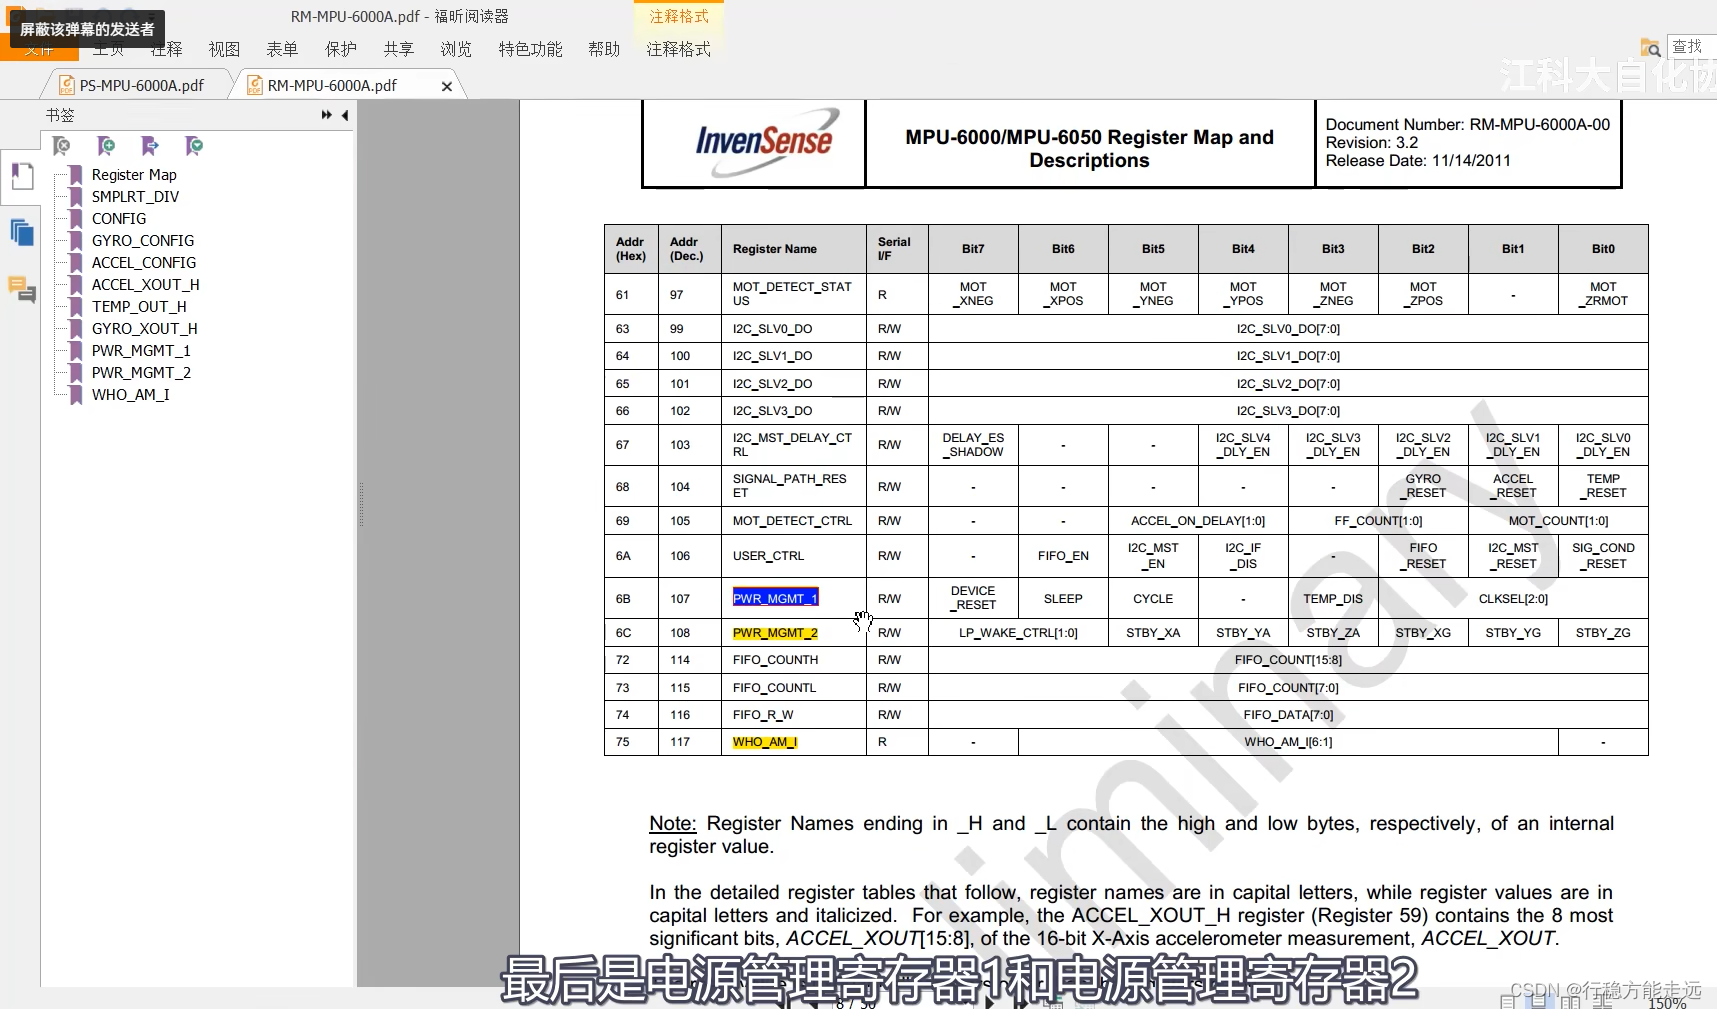Click the WHO_AM_I[6:1] cell
The height and width of the screenshot is (1009, 1717).
click(1288, 742)
